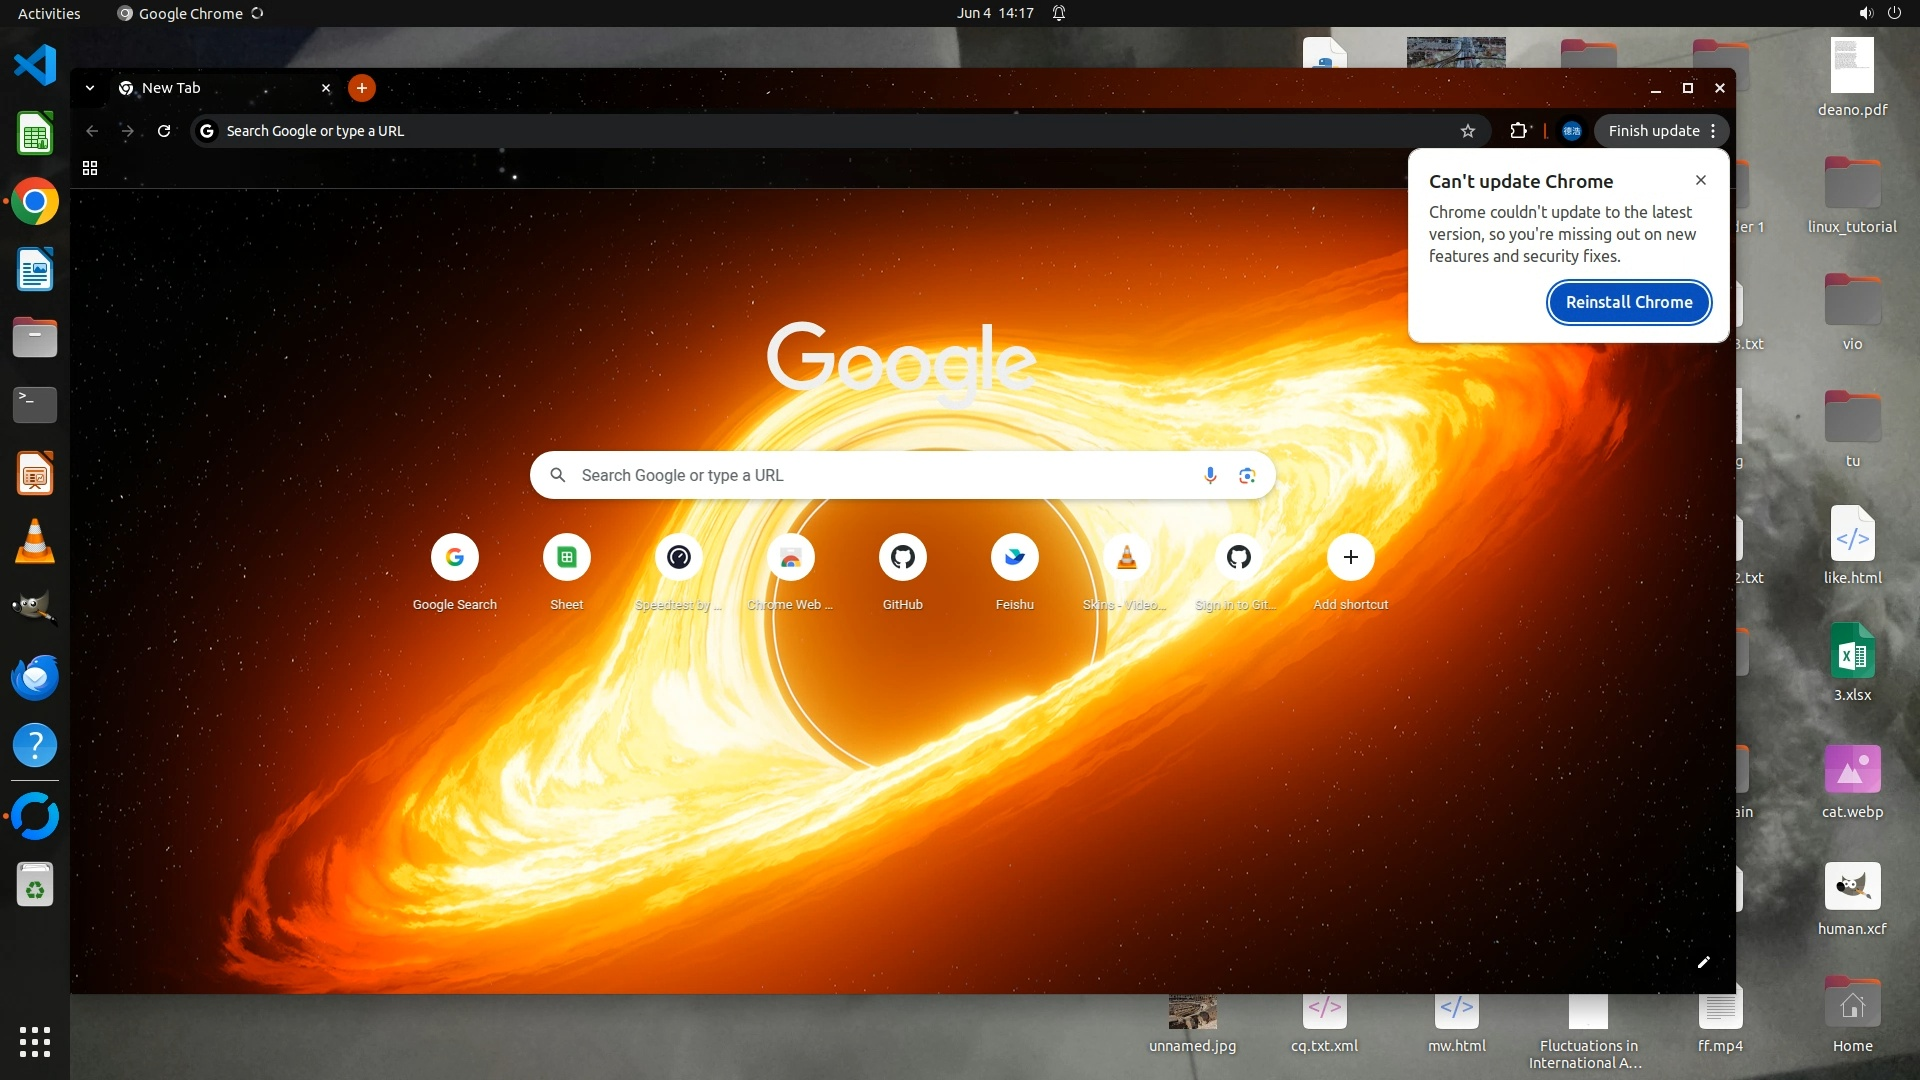This screenshot has width=1920, height=1080.
Task: Click the voice search microphone icon
Action: (1210, 475)
